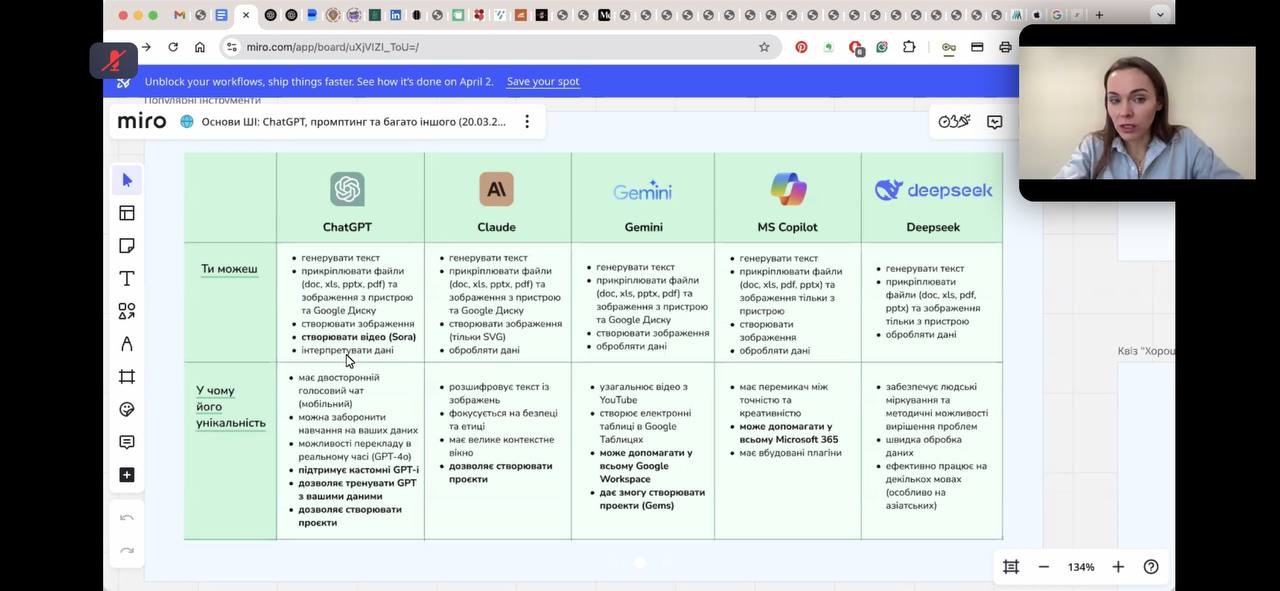This screenshot has width=1280, height=591.
Task: Redo the last board action
Action: [x=127, y=550]
